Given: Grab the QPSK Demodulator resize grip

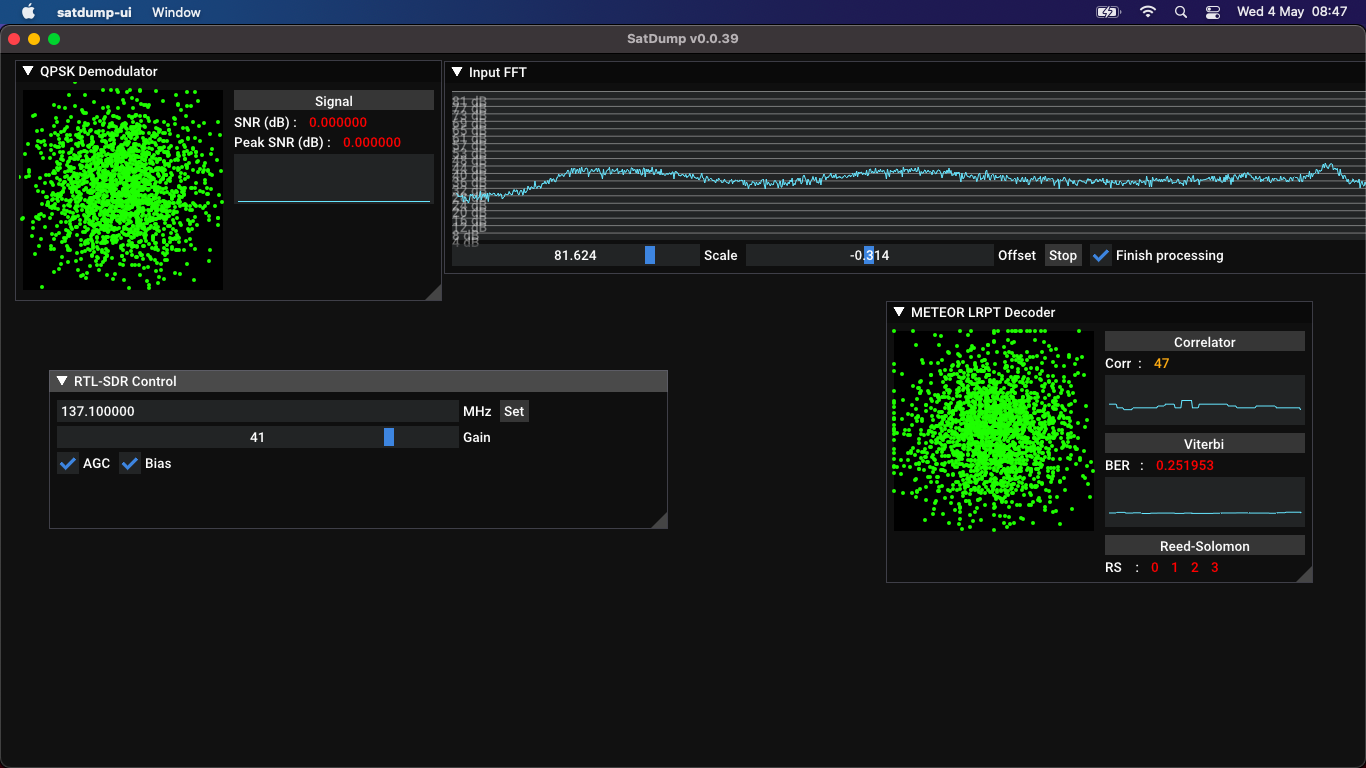Looking at the screenshot, I should click(433, 292).
